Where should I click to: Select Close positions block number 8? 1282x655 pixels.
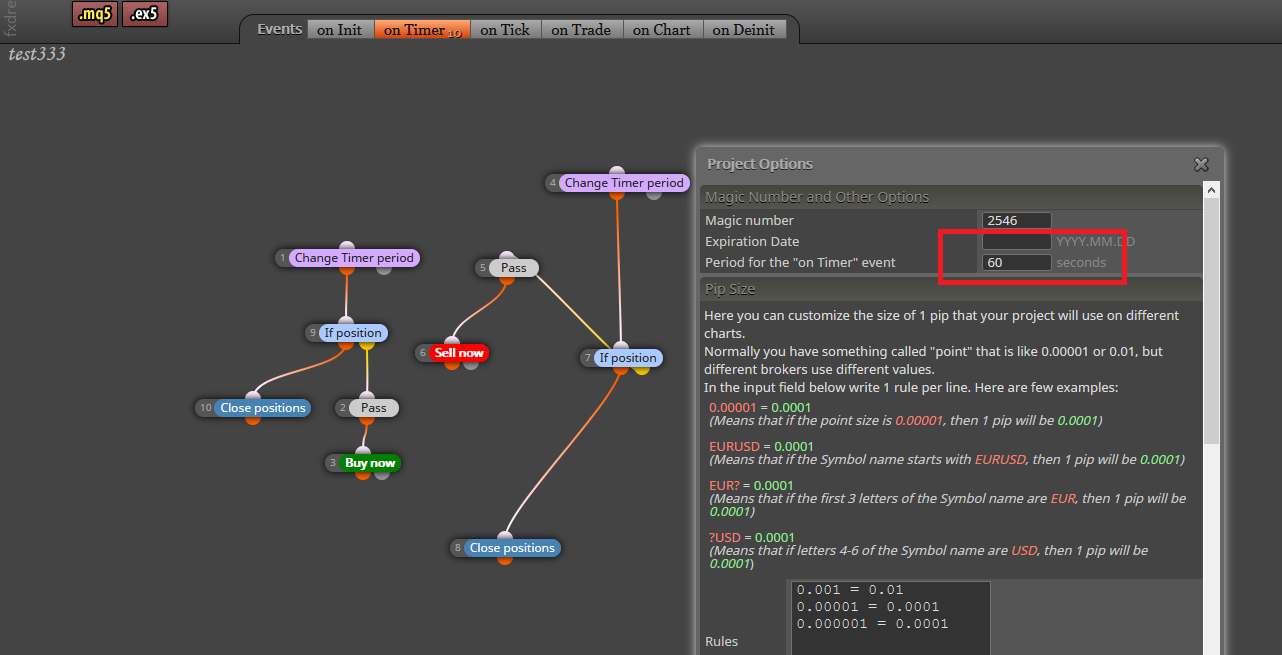click(512, 548)
